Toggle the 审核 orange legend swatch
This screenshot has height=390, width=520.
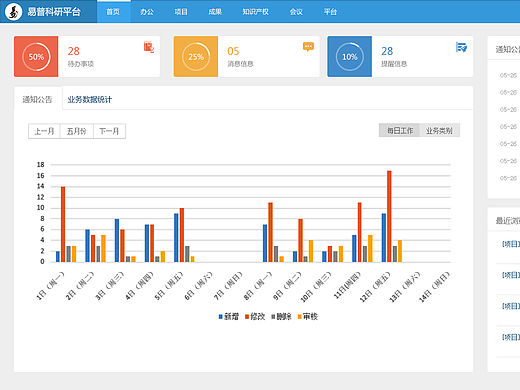(x=300, y=317)
